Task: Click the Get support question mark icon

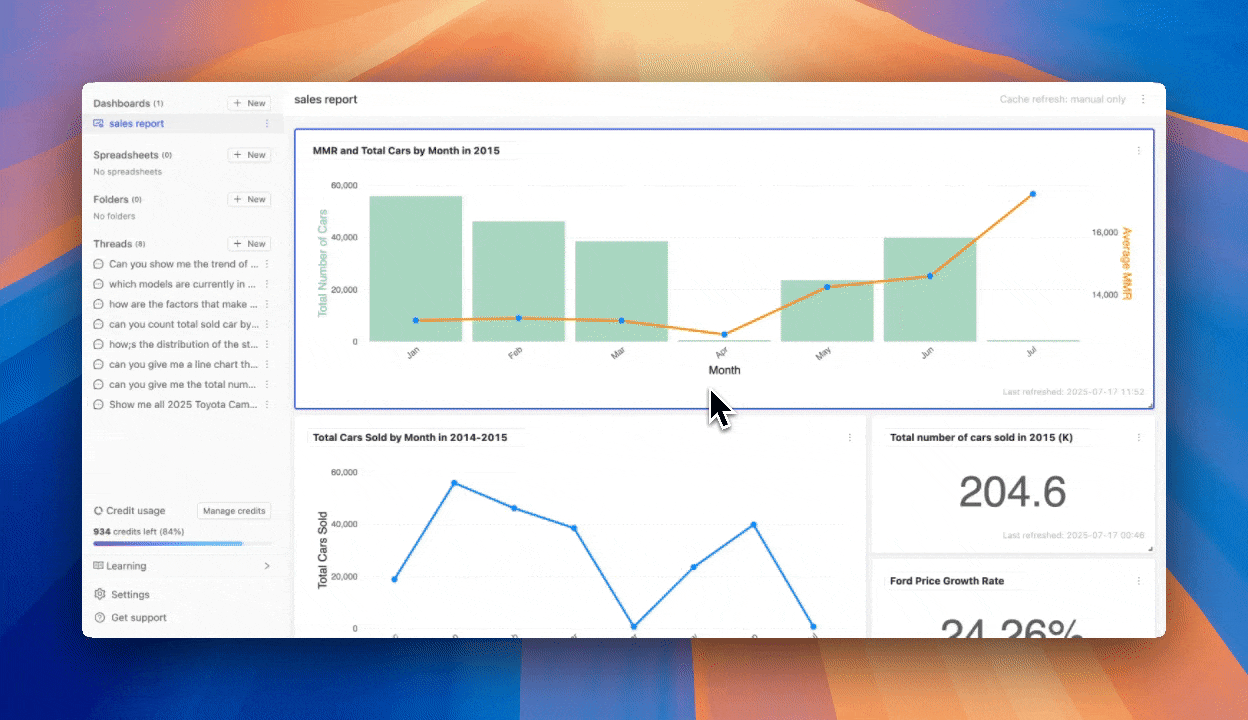Action: pos(99,618)
